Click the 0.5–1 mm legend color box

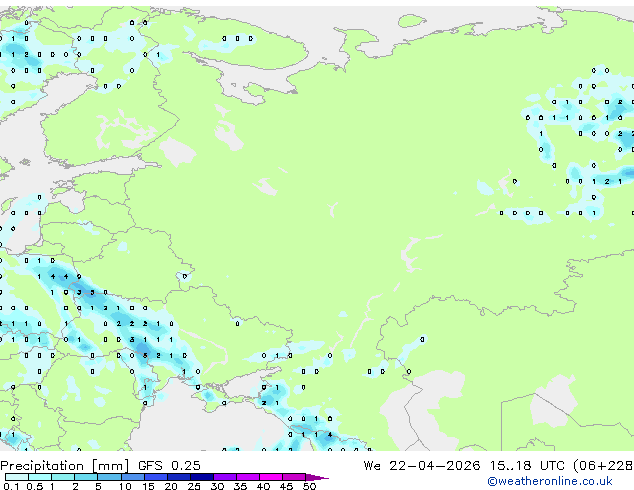(40, 477)
